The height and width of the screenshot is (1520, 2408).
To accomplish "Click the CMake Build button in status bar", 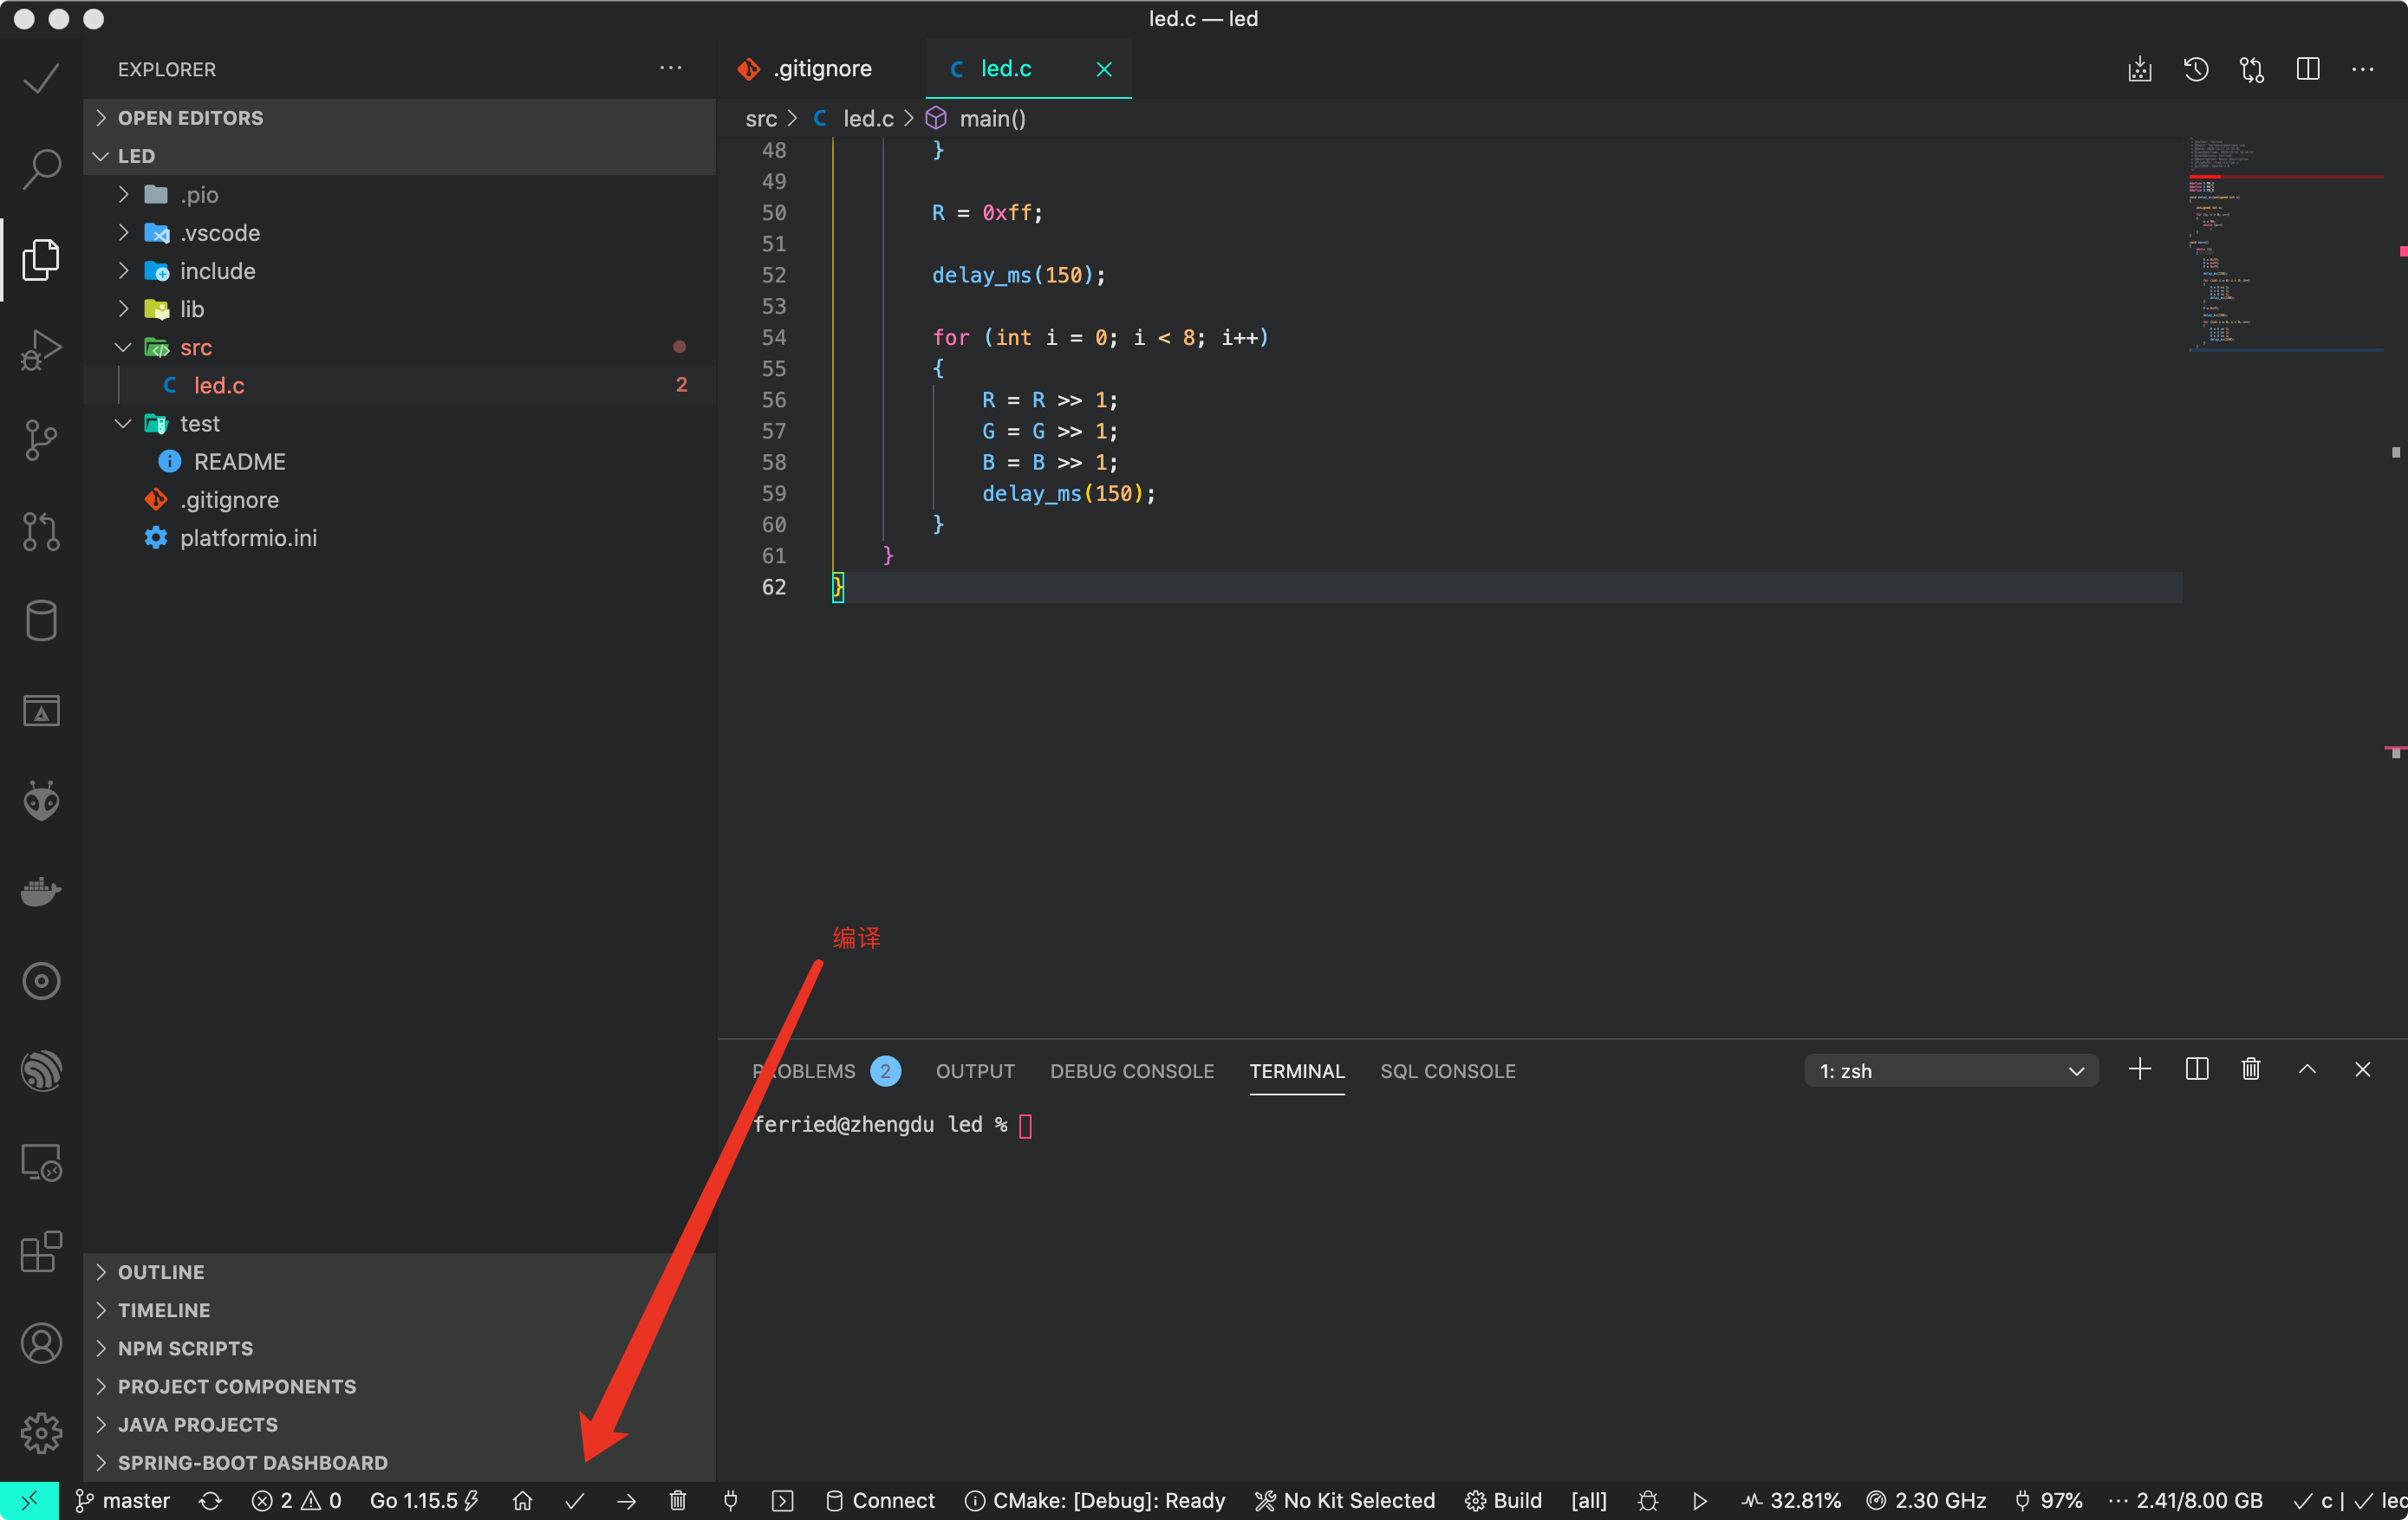I will (1504, 1500).
